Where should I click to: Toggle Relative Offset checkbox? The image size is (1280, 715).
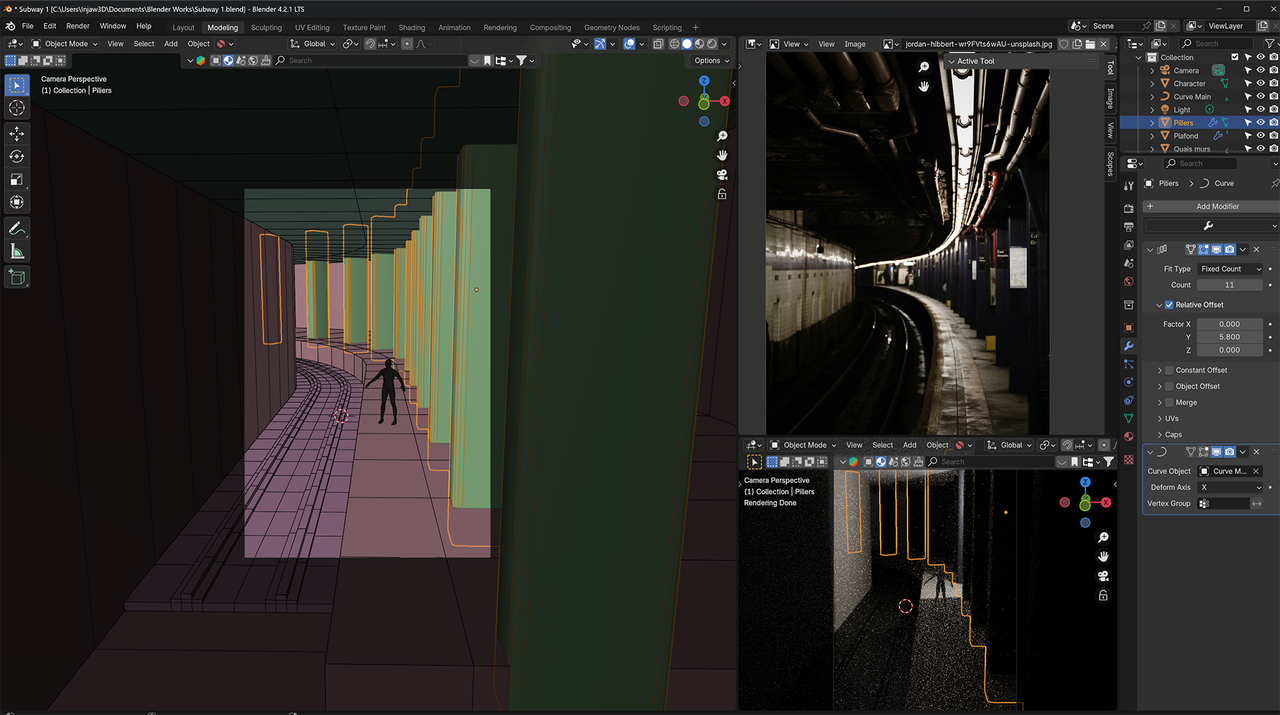(1169, 305)
